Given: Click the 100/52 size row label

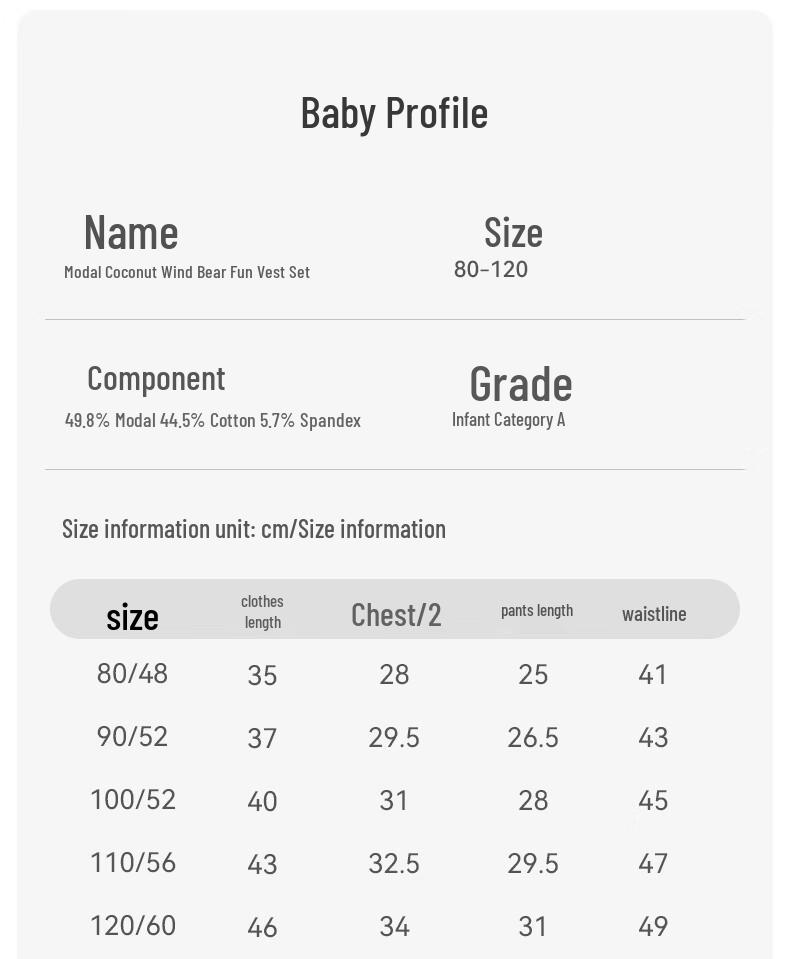Looking at the screenshot, I should pyautogui.click(x=133, y=799).
